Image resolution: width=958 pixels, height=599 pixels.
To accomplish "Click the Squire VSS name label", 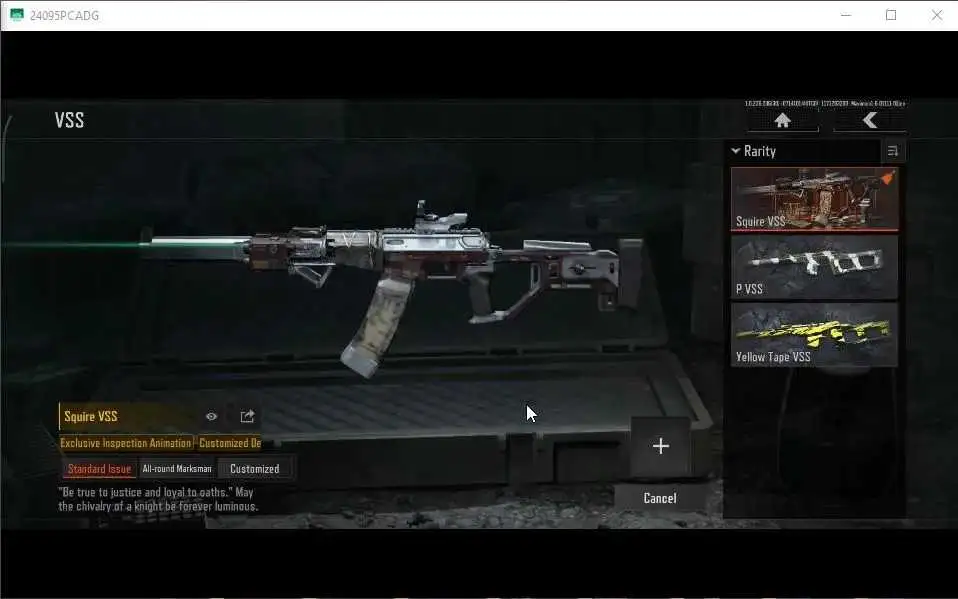I will tap(91, 416).
